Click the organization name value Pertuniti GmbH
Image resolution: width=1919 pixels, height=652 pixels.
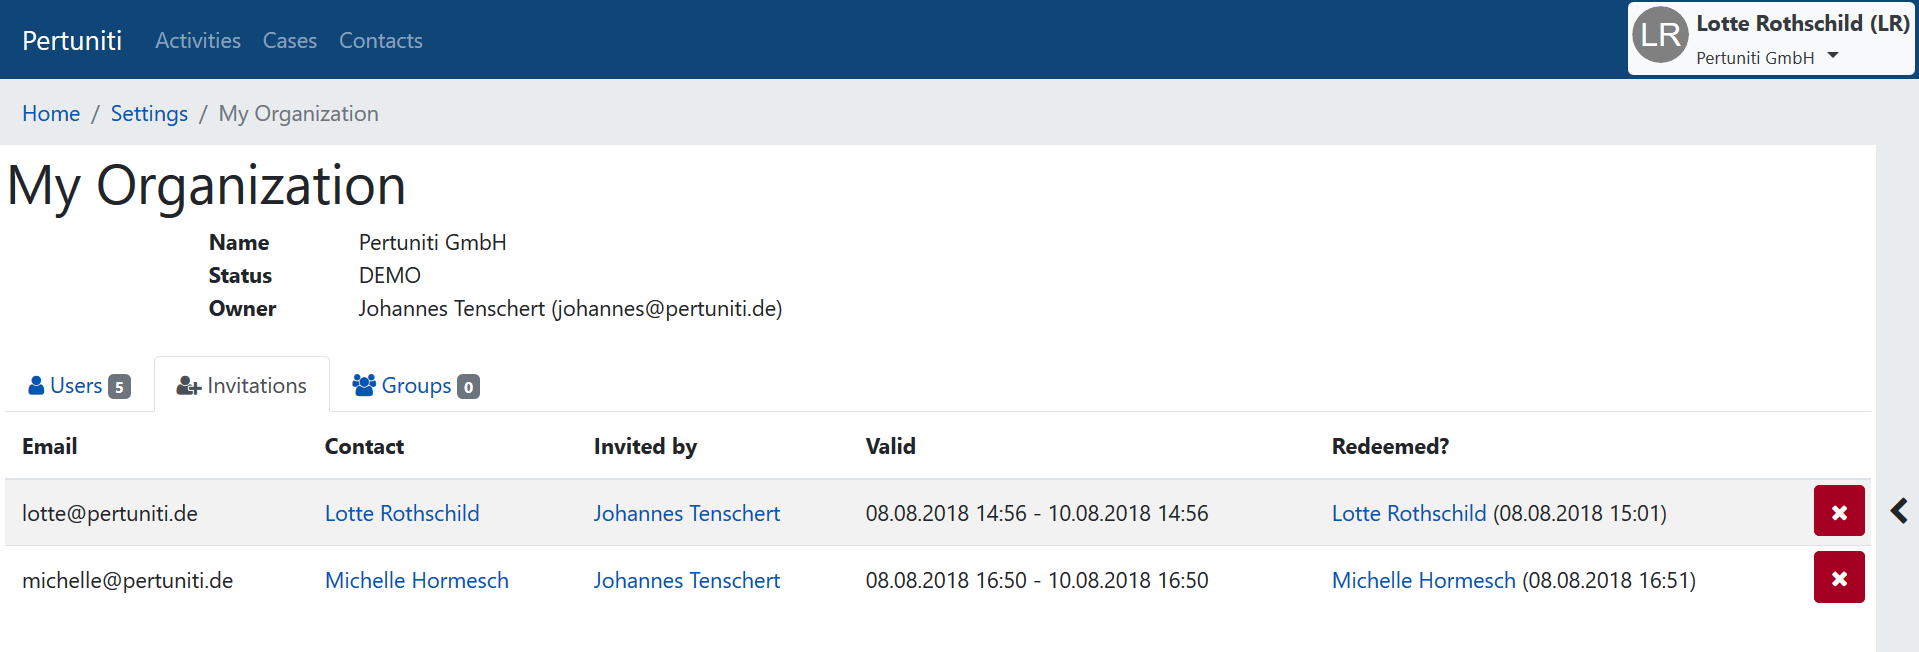pyautogui.click(x=433, y=242)
